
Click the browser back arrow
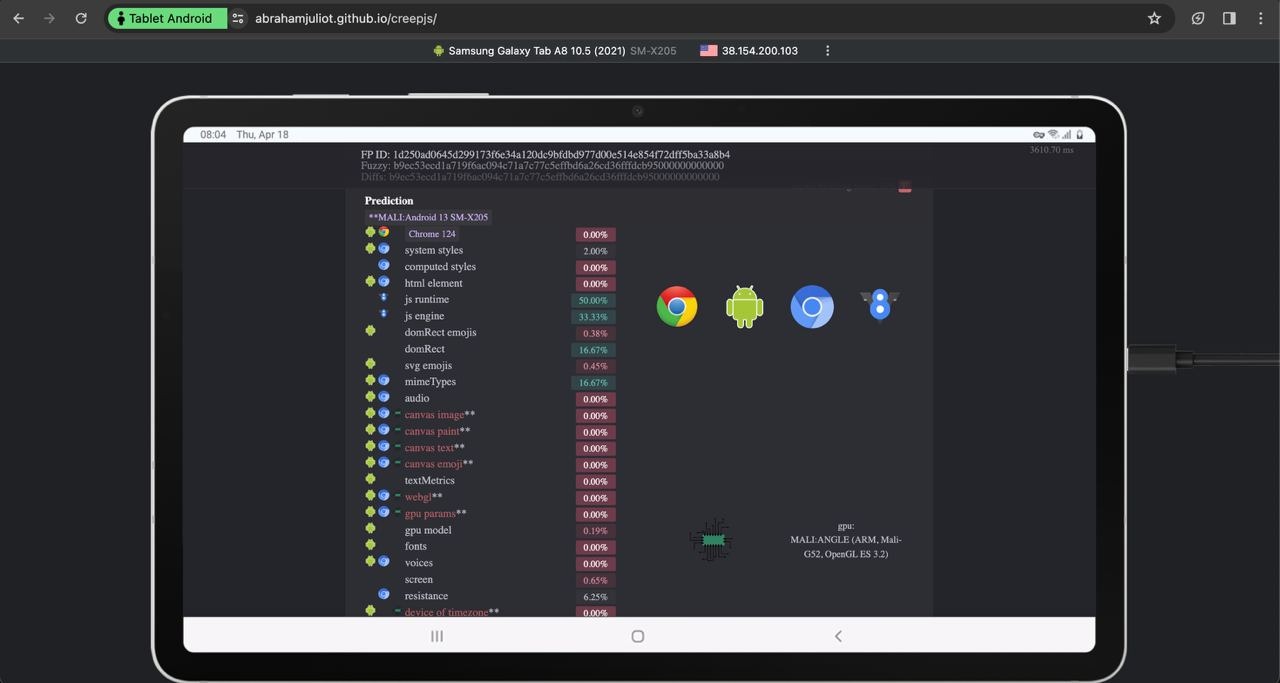(18, 18)
